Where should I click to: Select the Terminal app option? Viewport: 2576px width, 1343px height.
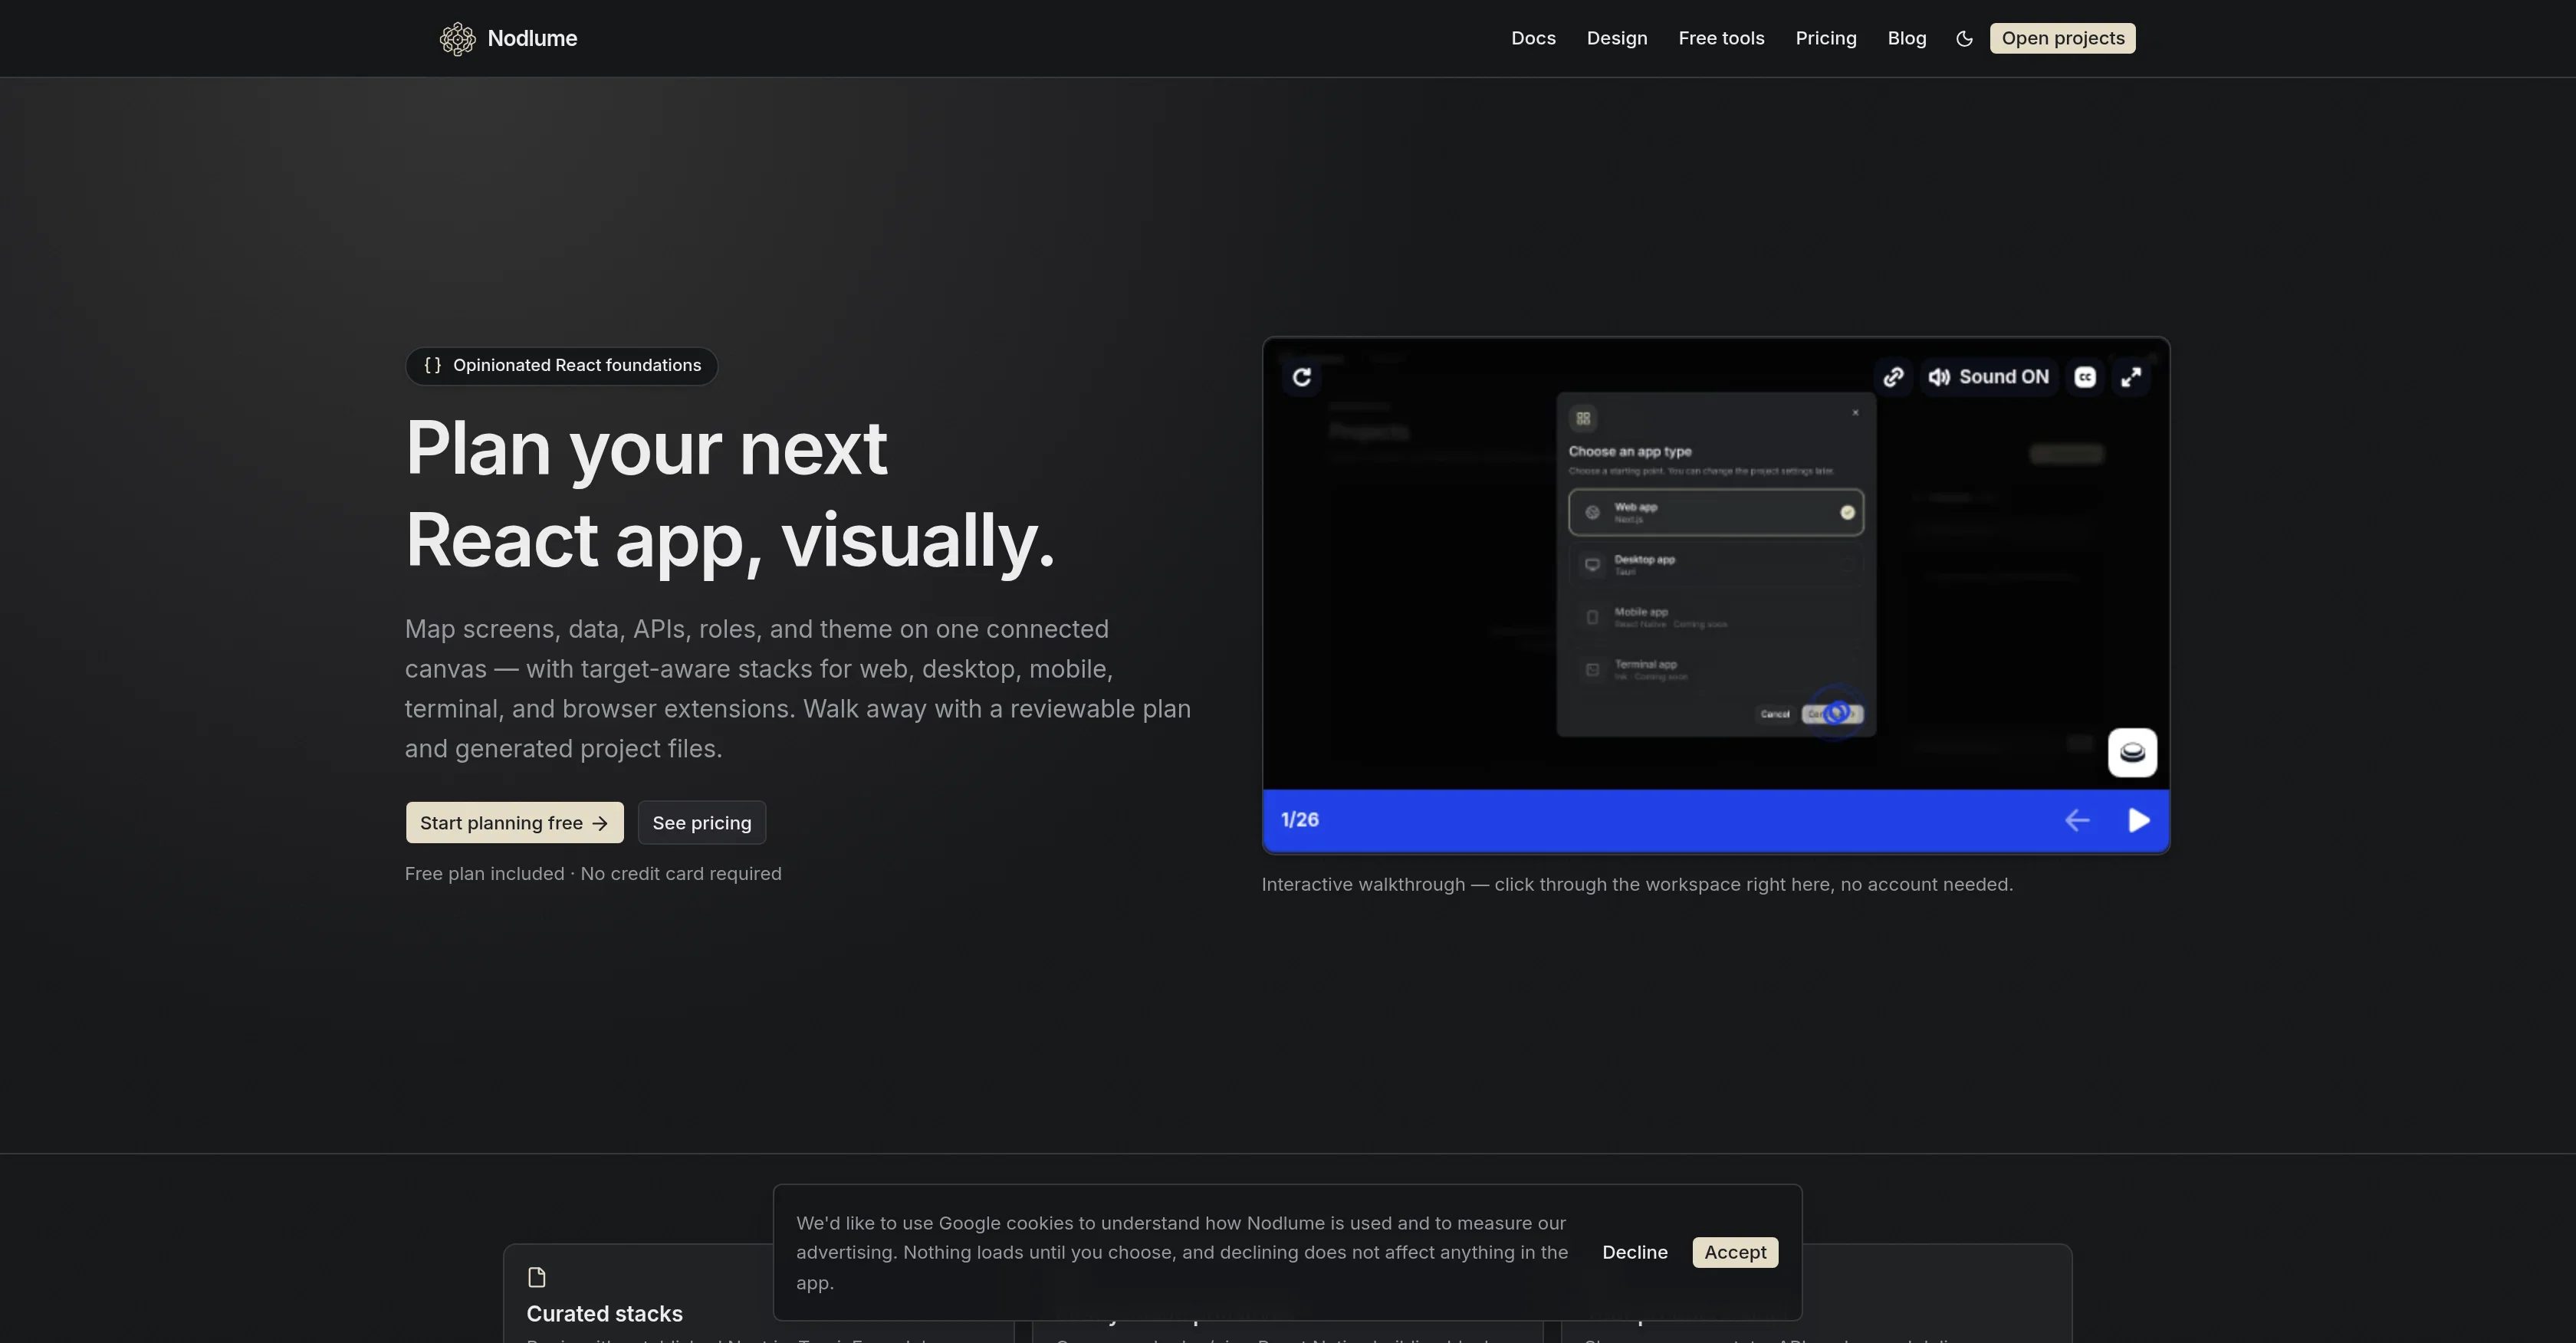pos(1716,669)
